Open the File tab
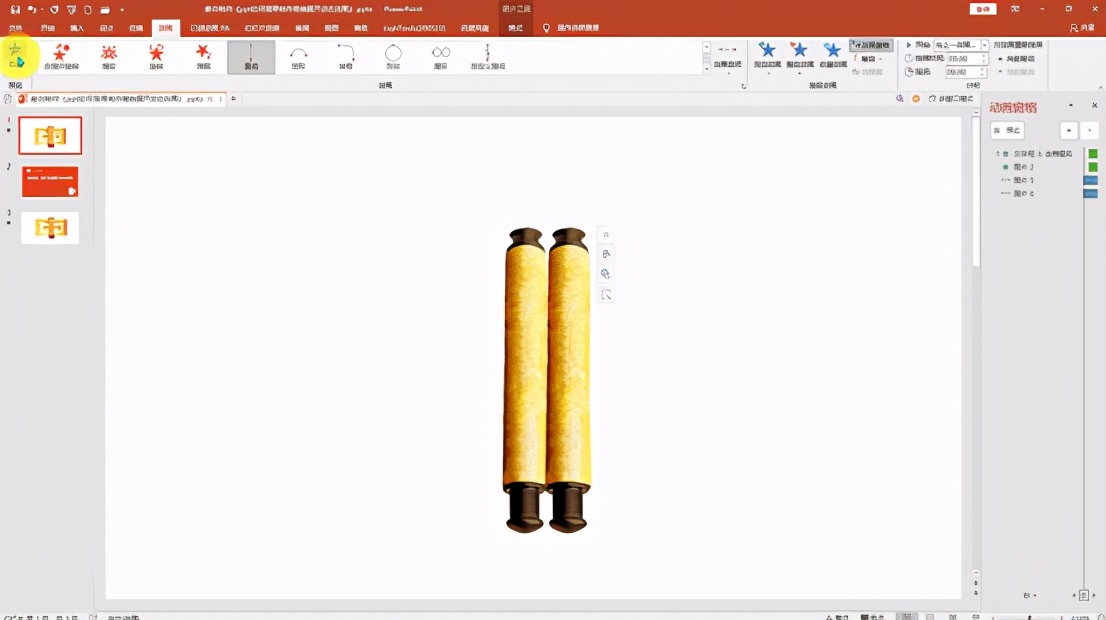Screen dimensions: 1106x620 15,28
